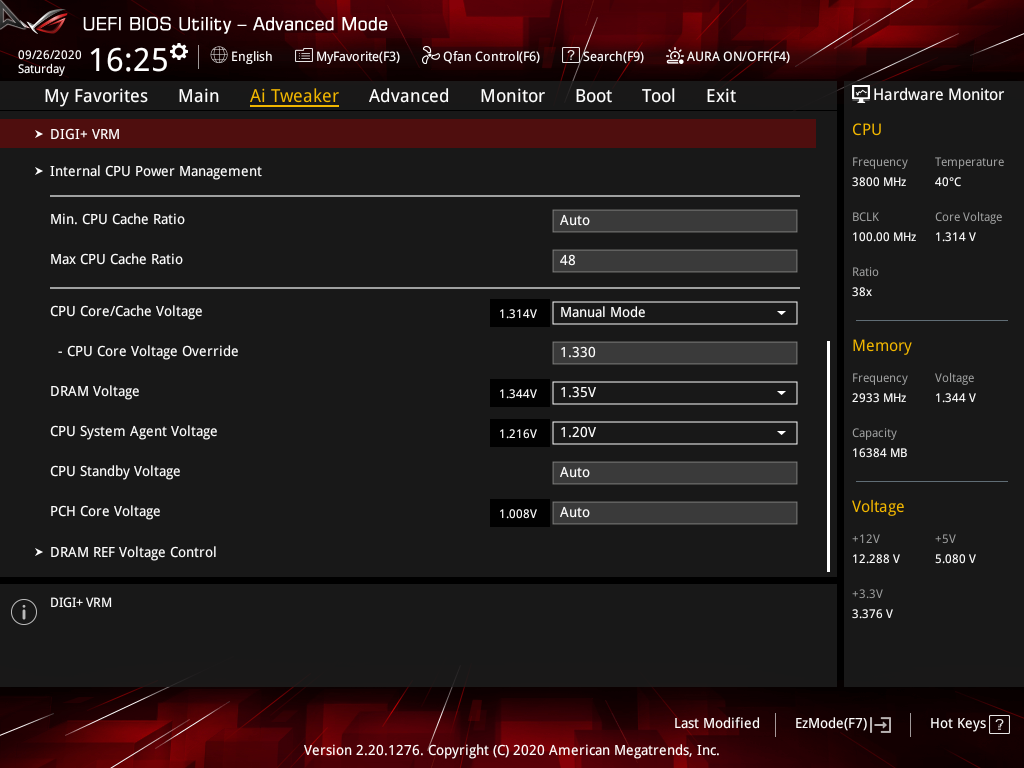
Task: Click the +5V value 5.080 V
Action: [955, 558]
